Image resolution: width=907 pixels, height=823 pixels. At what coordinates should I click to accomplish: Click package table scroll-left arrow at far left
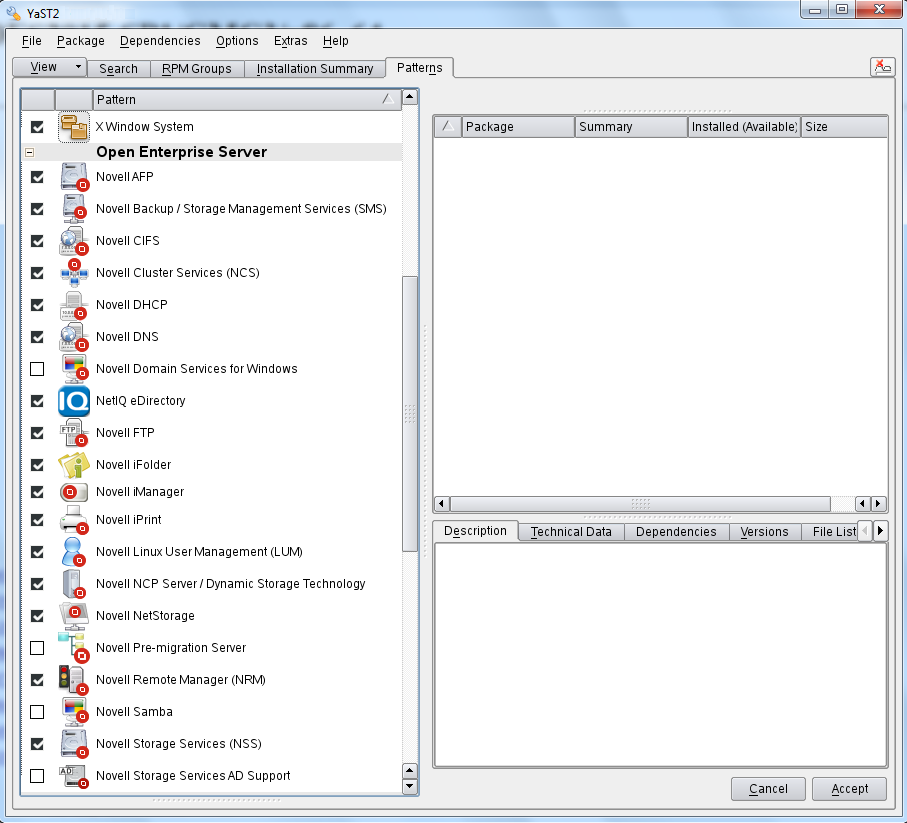[442, 504]
